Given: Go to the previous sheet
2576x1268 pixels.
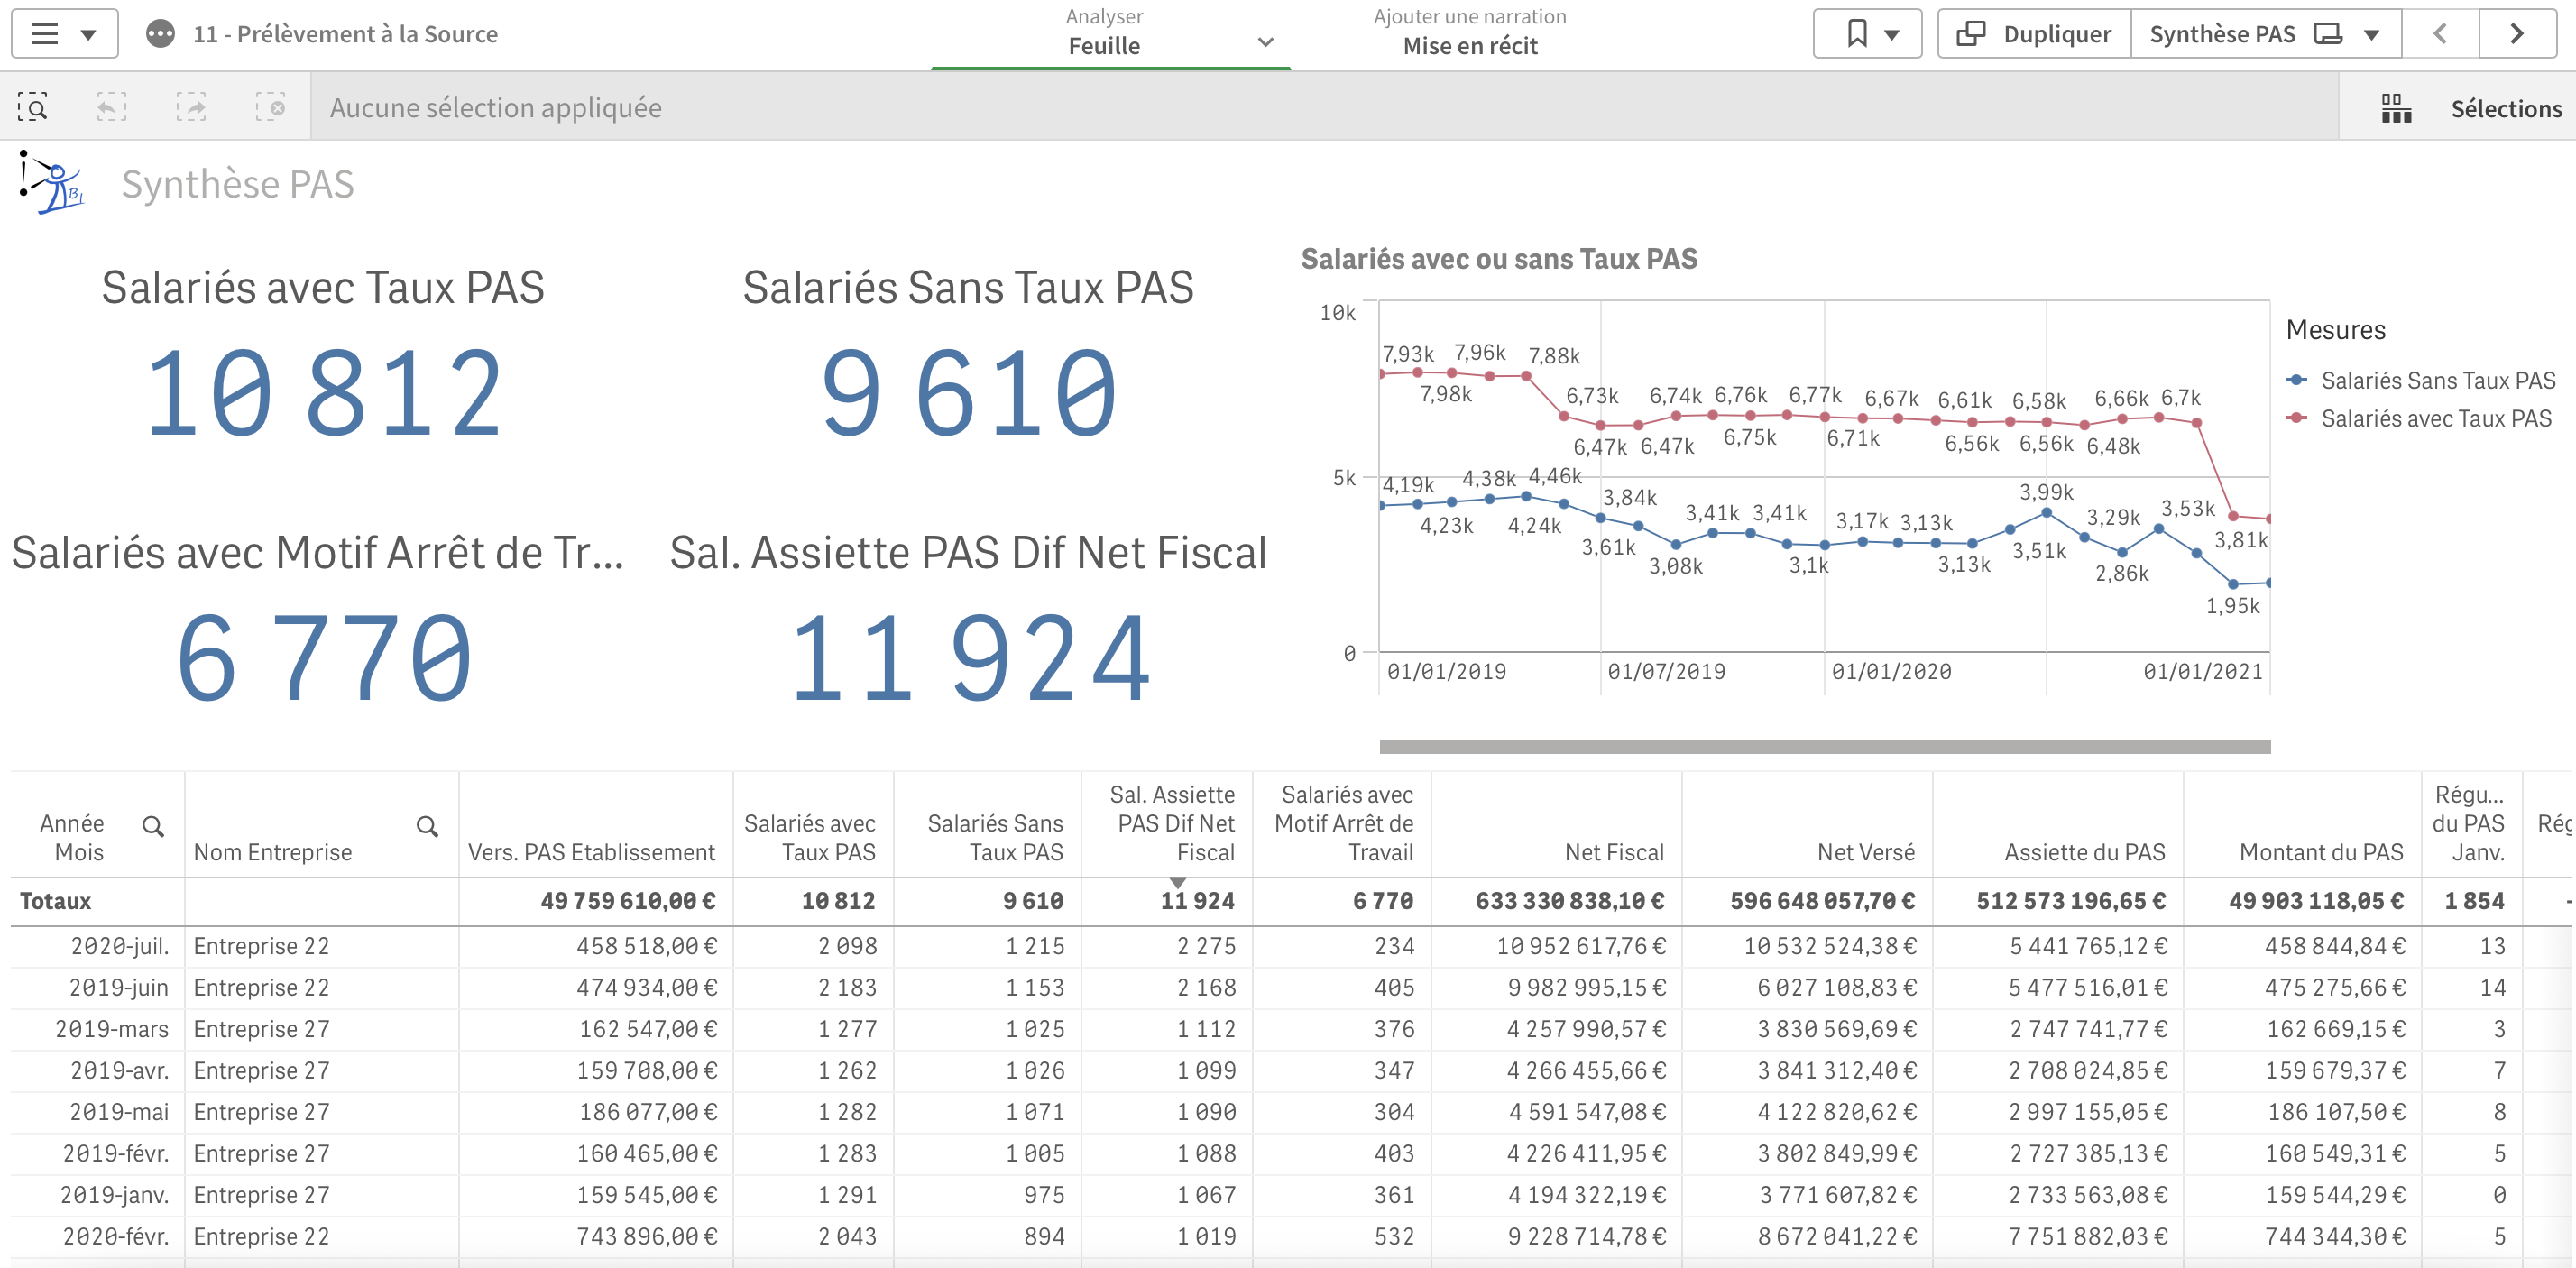Looking at the screenshot, I should pyautogui.click(x=2440, y=34).
